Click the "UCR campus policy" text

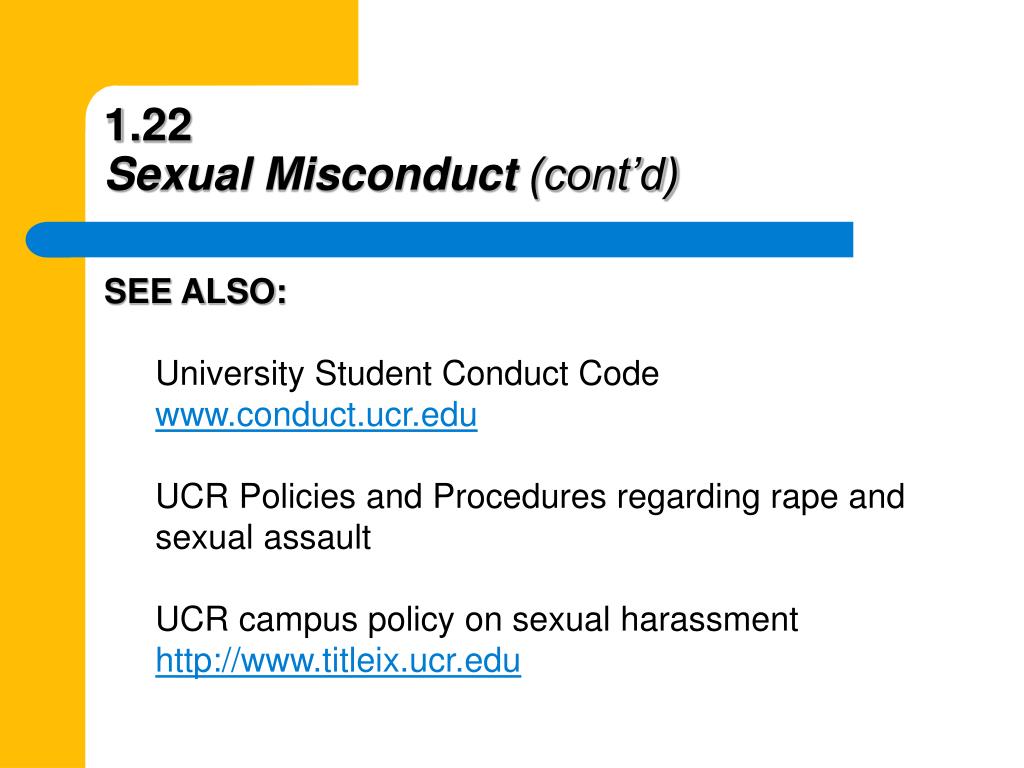[305, 620]
